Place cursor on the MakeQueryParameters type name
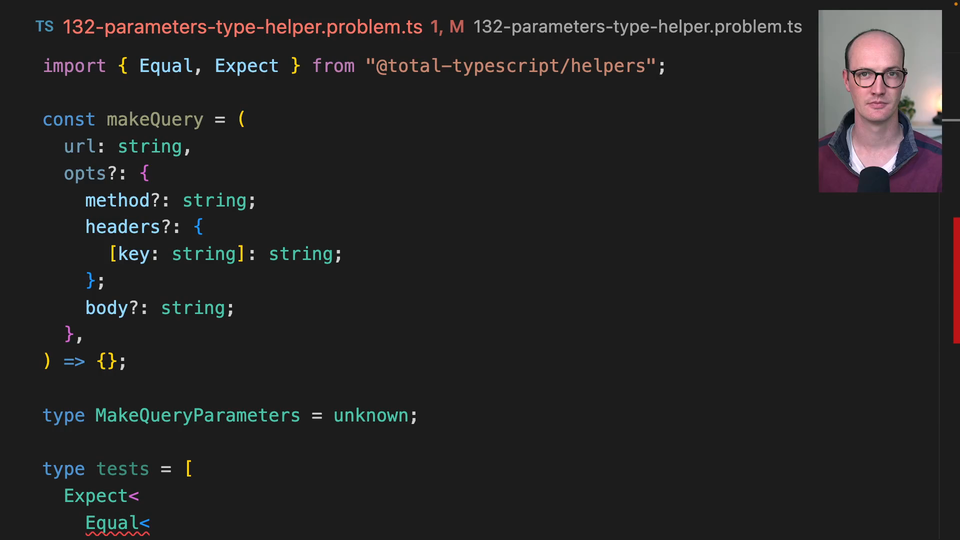 197,415
